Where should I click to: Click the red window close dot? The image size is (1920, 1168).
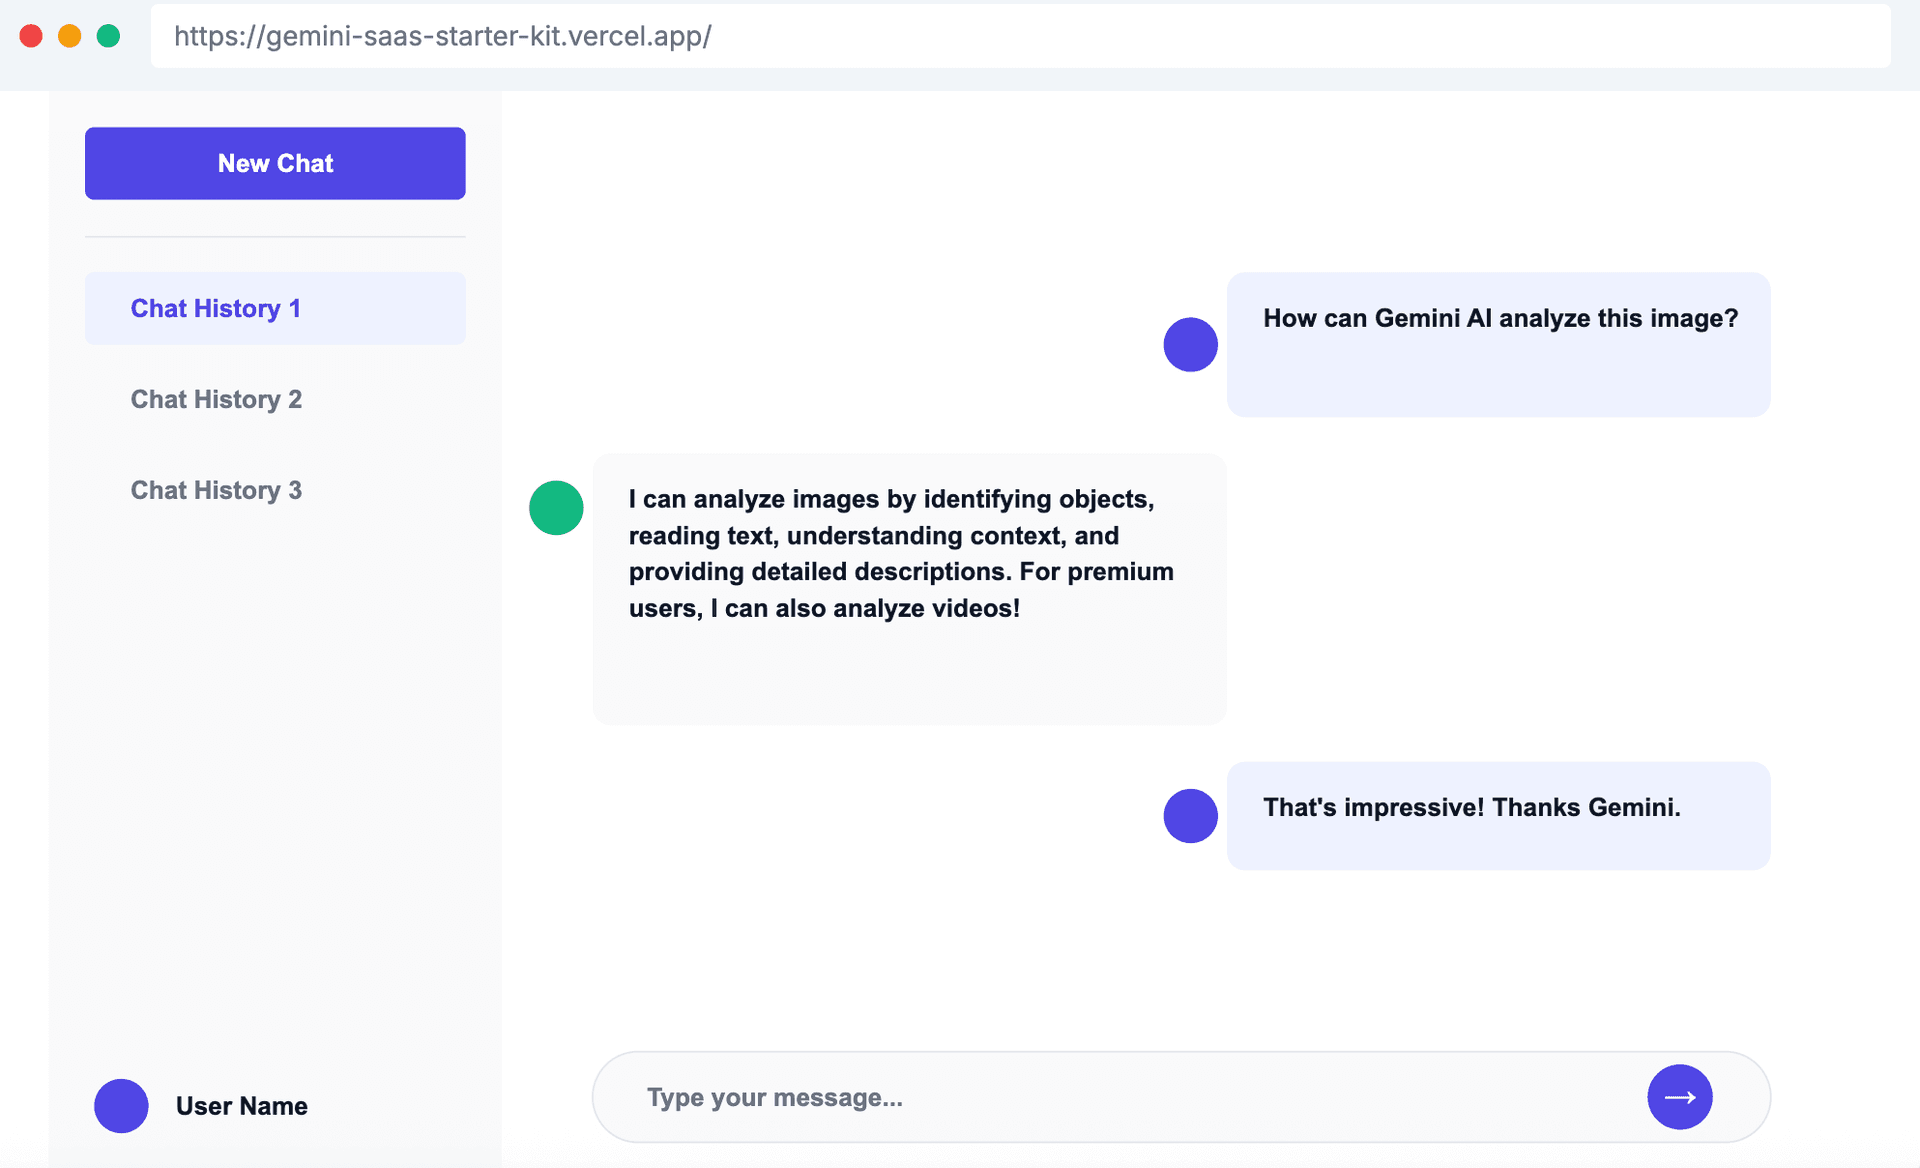pyautogui.click(x=31, y=36)
